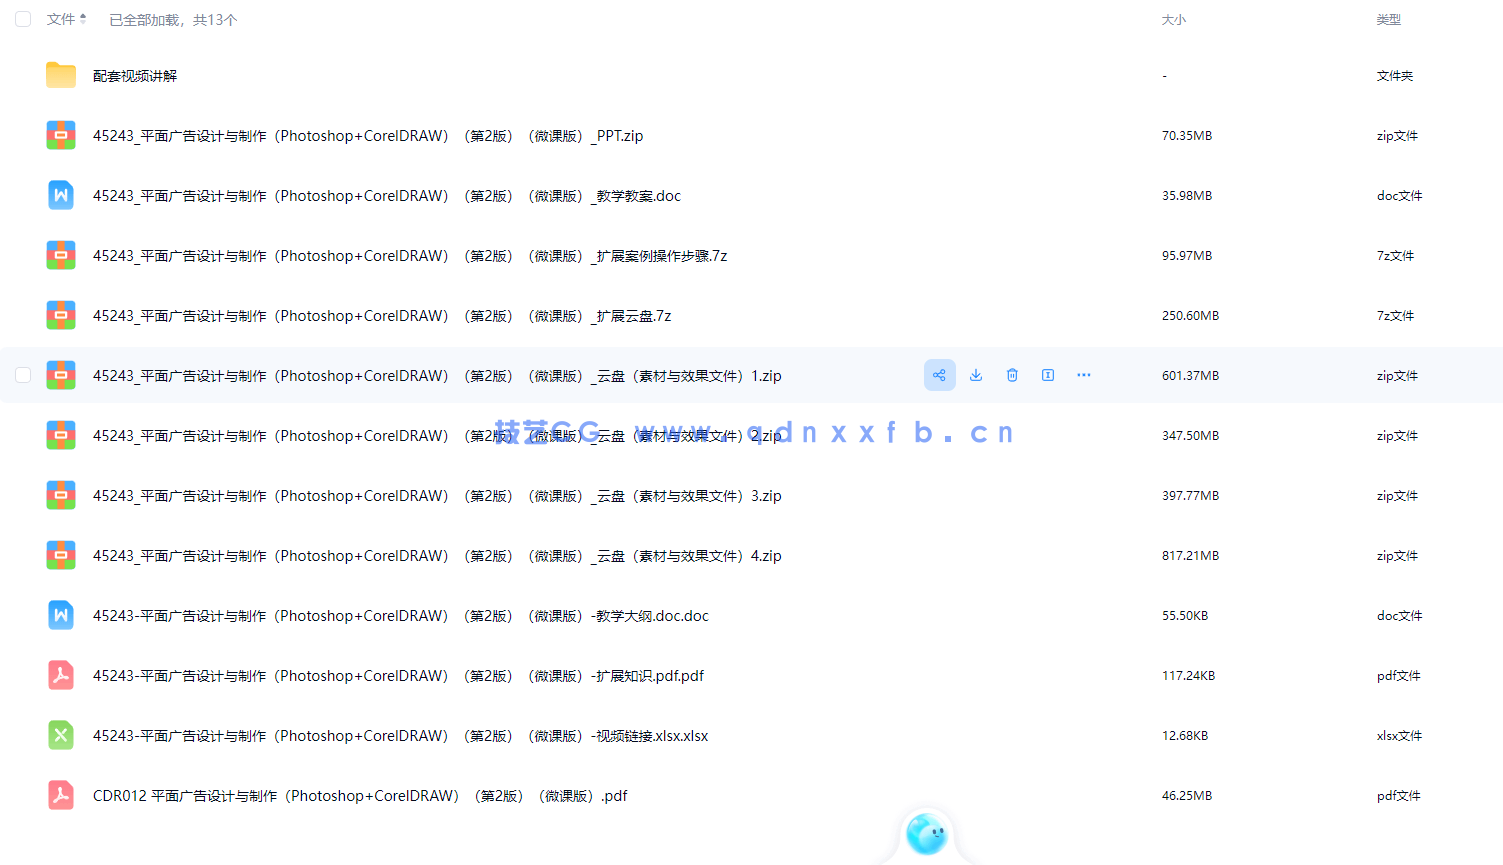Download the 云盘 1.zip file
The width and height of the screenshot is (1503, 865).
[976, 375]
